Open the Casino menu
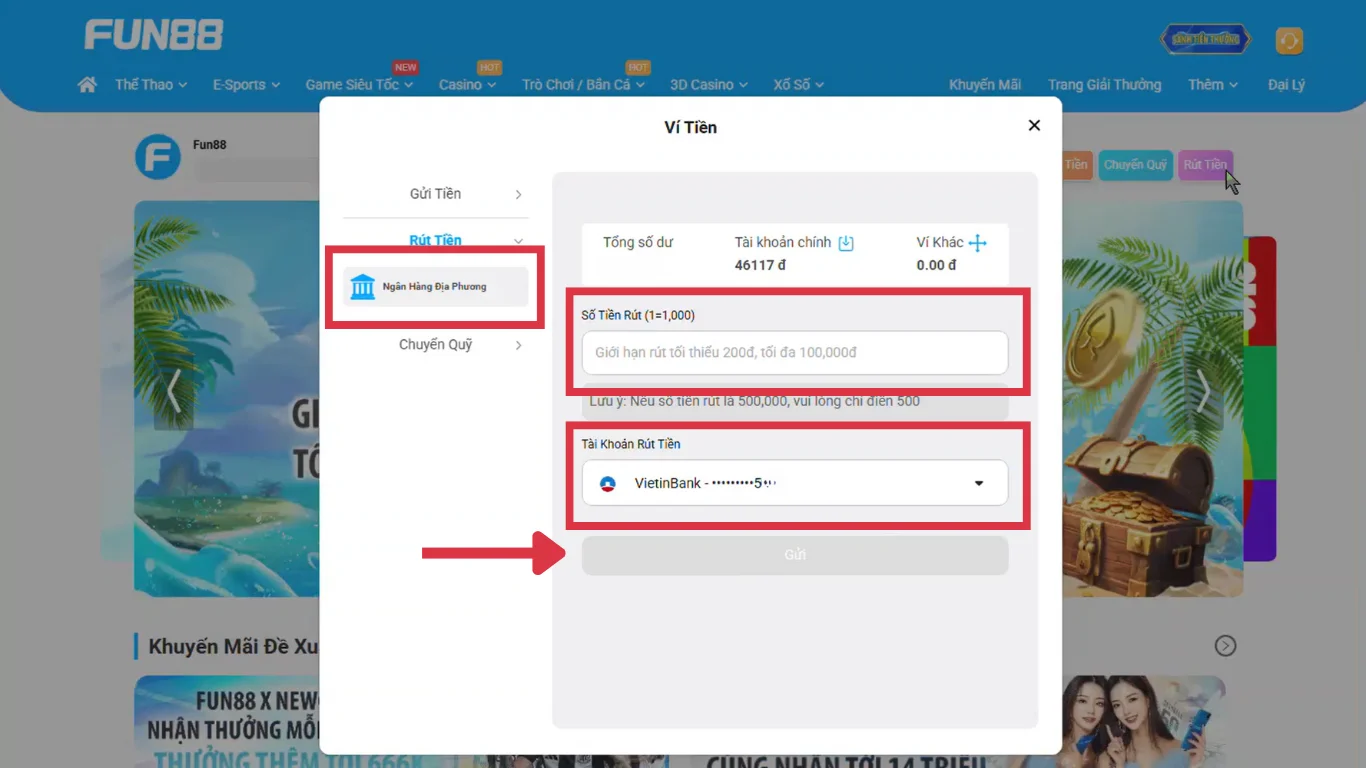1366x768 pixels. (x=467, y=85)
